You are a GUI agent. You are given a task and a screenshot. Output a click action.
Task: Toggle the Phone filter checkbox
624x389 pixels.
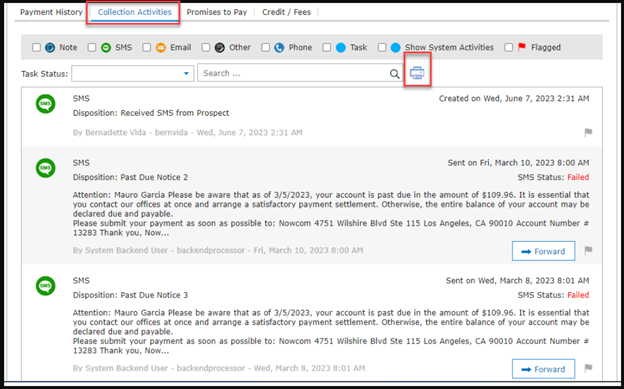[x=265, y=48]
